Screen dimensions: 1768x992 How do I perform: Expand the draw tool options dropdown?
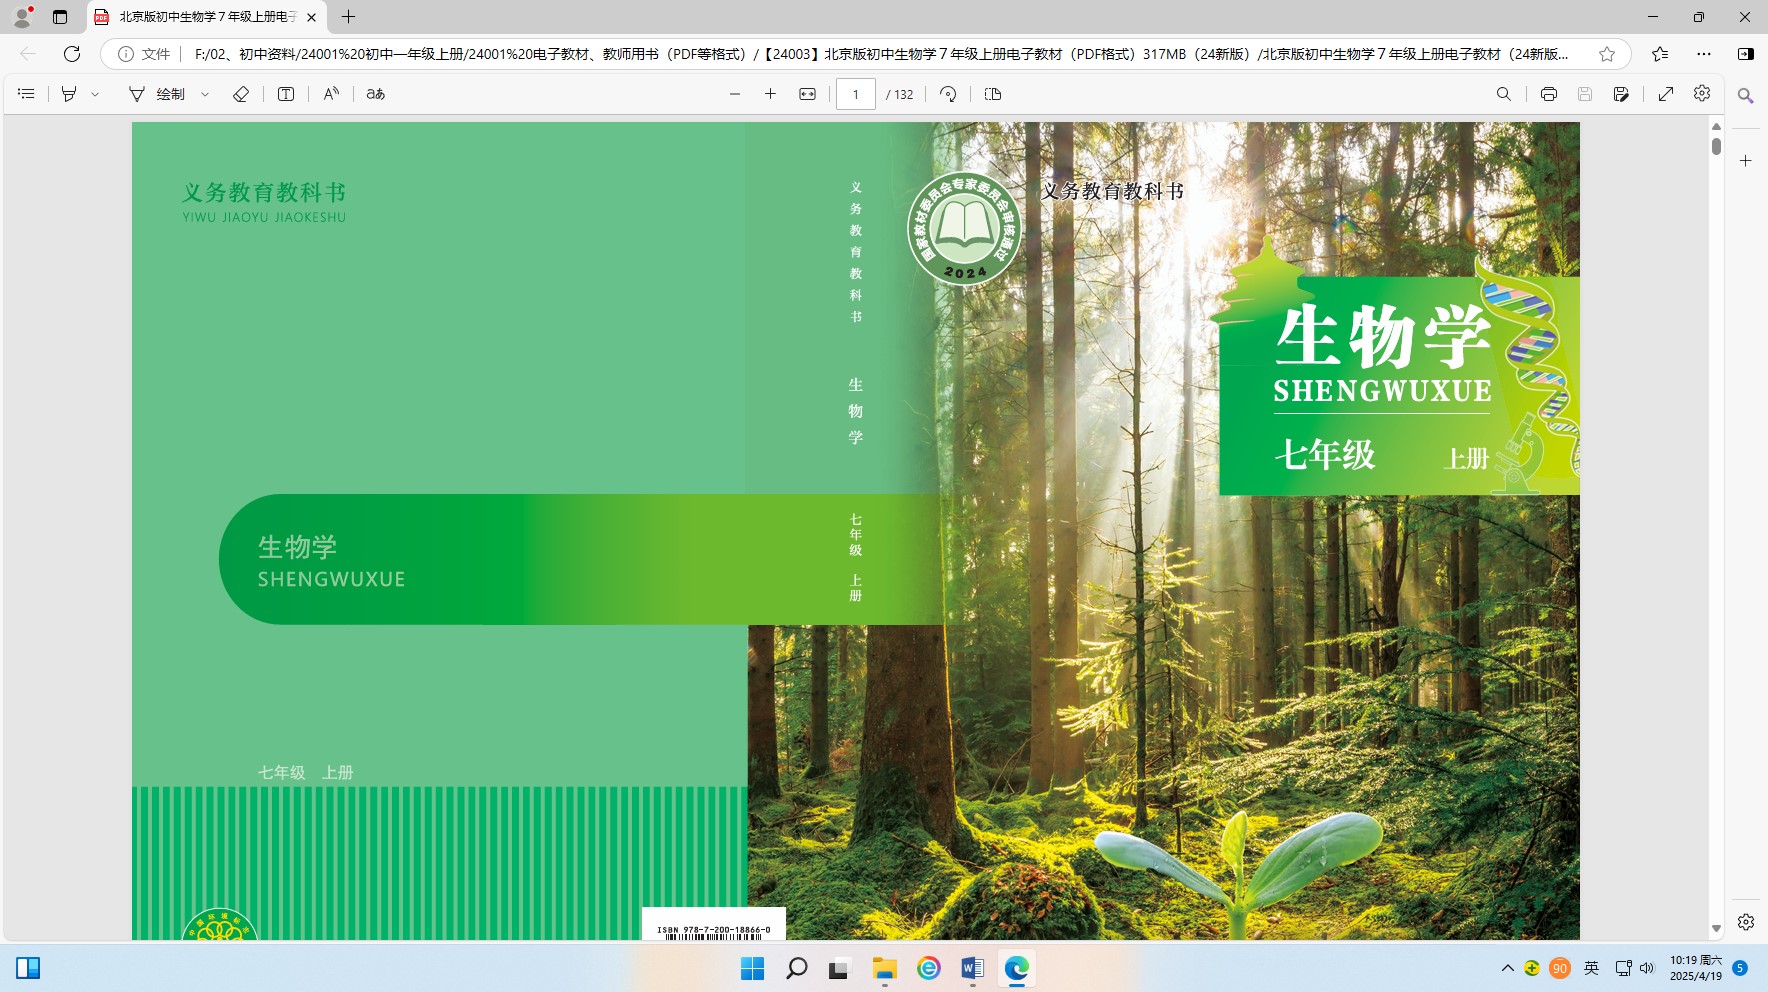pos(205,94)
